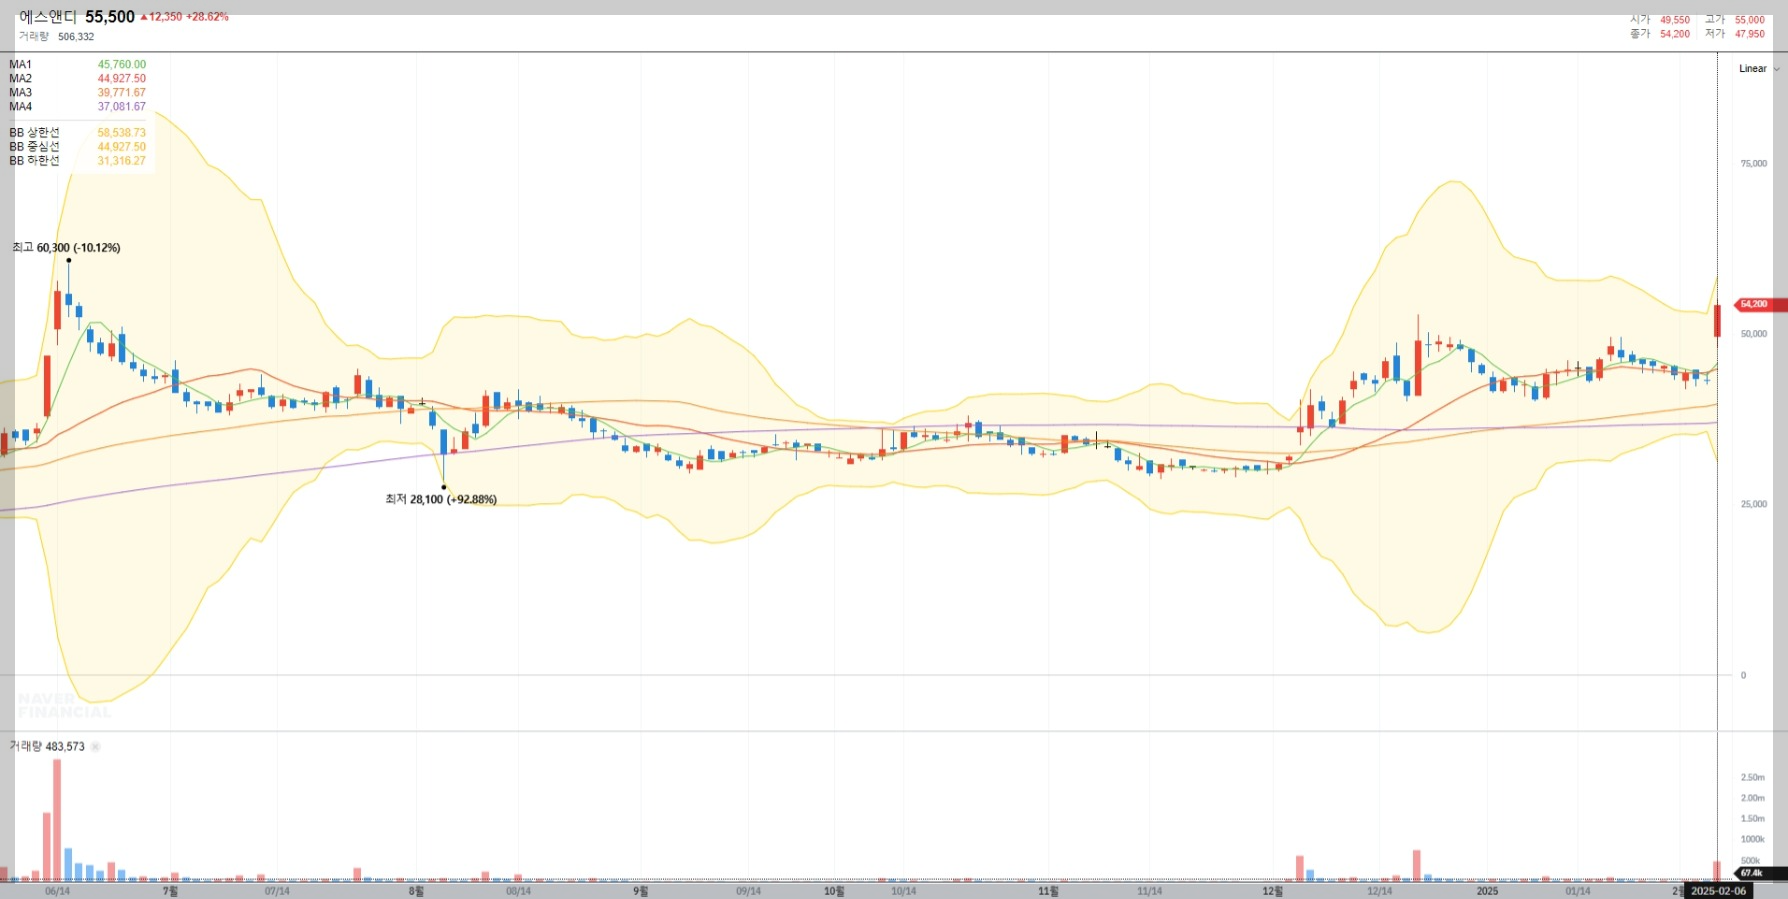Click the 2025 year axis label

coord(1487,891)
